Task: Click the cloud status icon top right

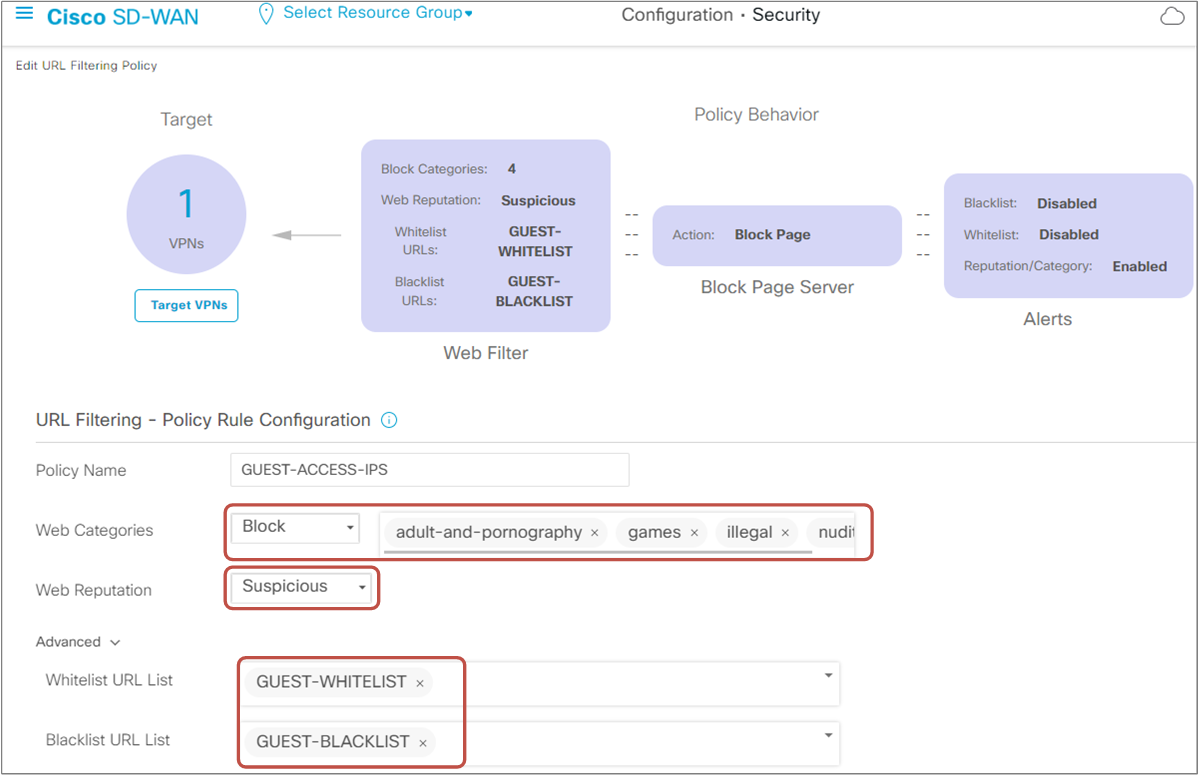Action: 1171,15
